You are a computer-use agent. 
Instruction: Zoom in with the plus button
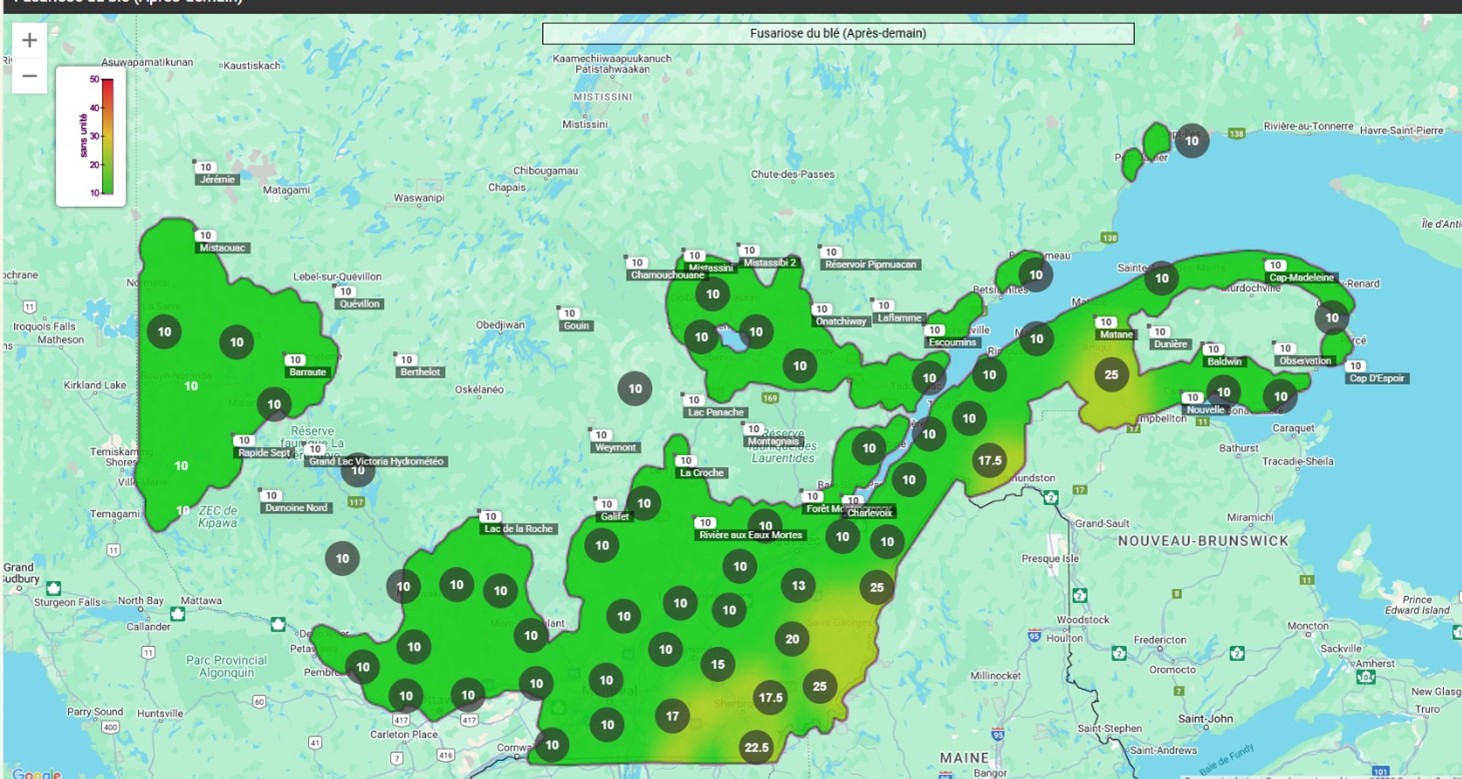30,41
